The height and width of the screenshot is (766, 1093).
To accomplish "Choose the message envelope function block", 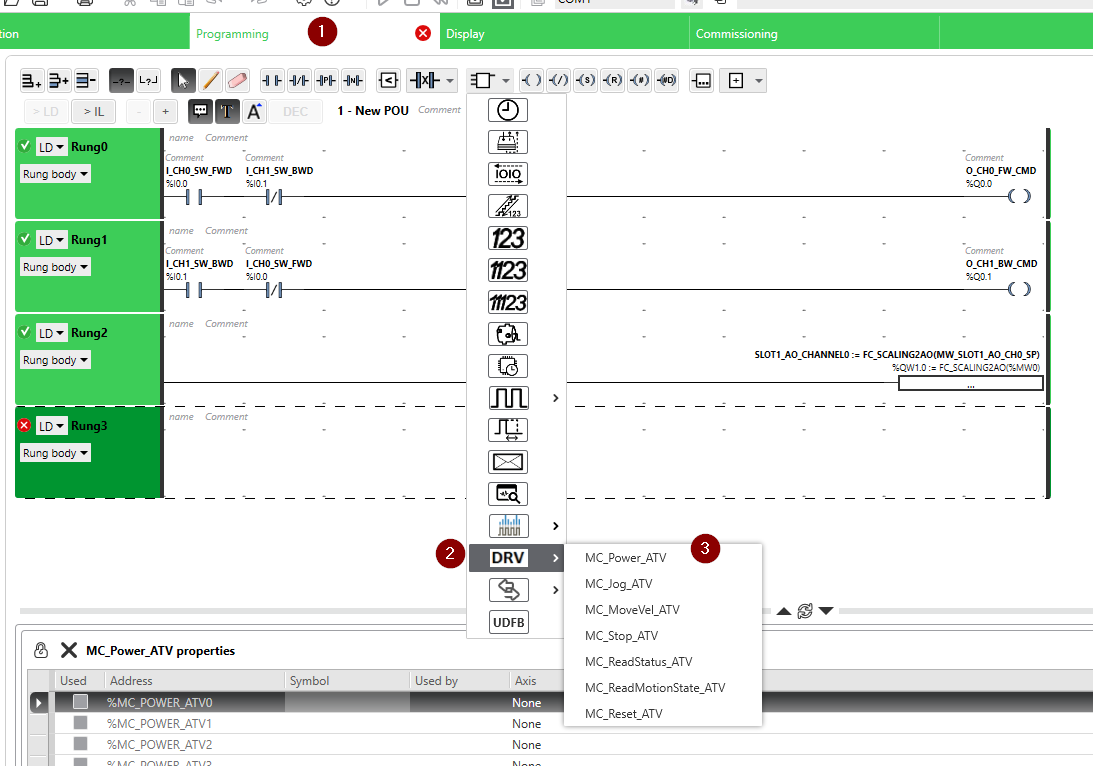I will tap(507, 462).
